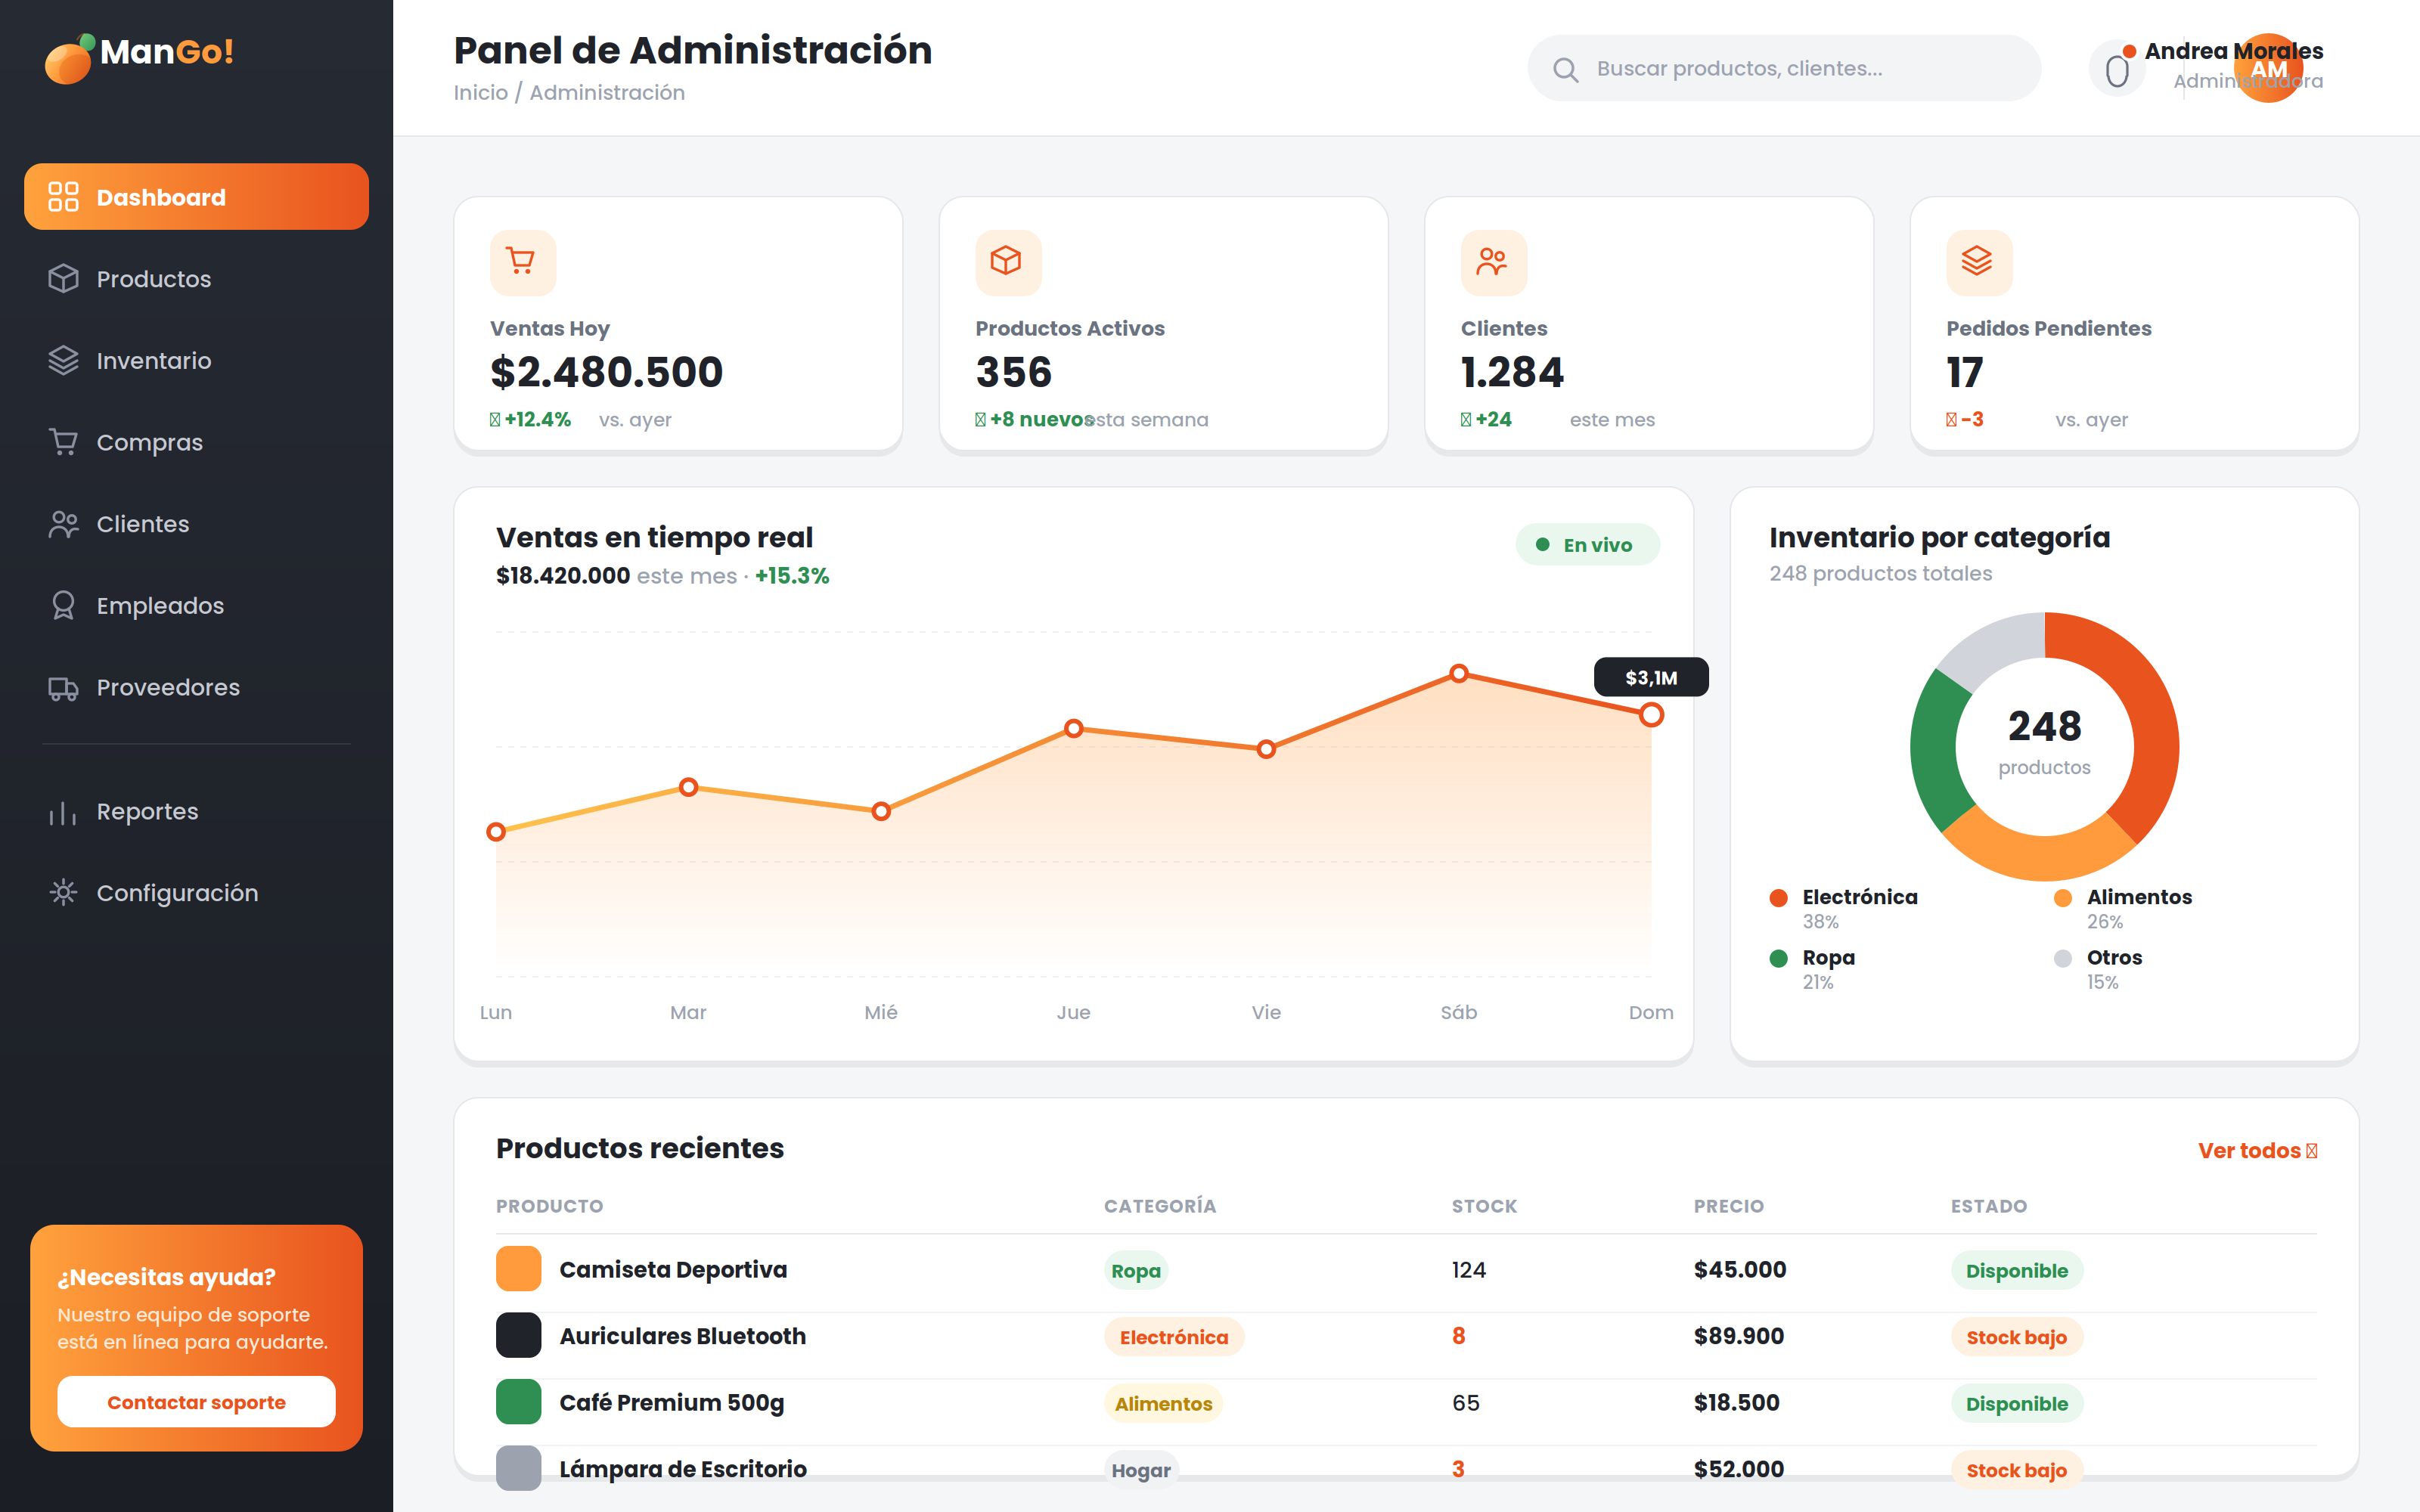This screenshot has width=2420, height=1512.
Task: Open the Productos section in the sidebar
Action: coord(196,279)
